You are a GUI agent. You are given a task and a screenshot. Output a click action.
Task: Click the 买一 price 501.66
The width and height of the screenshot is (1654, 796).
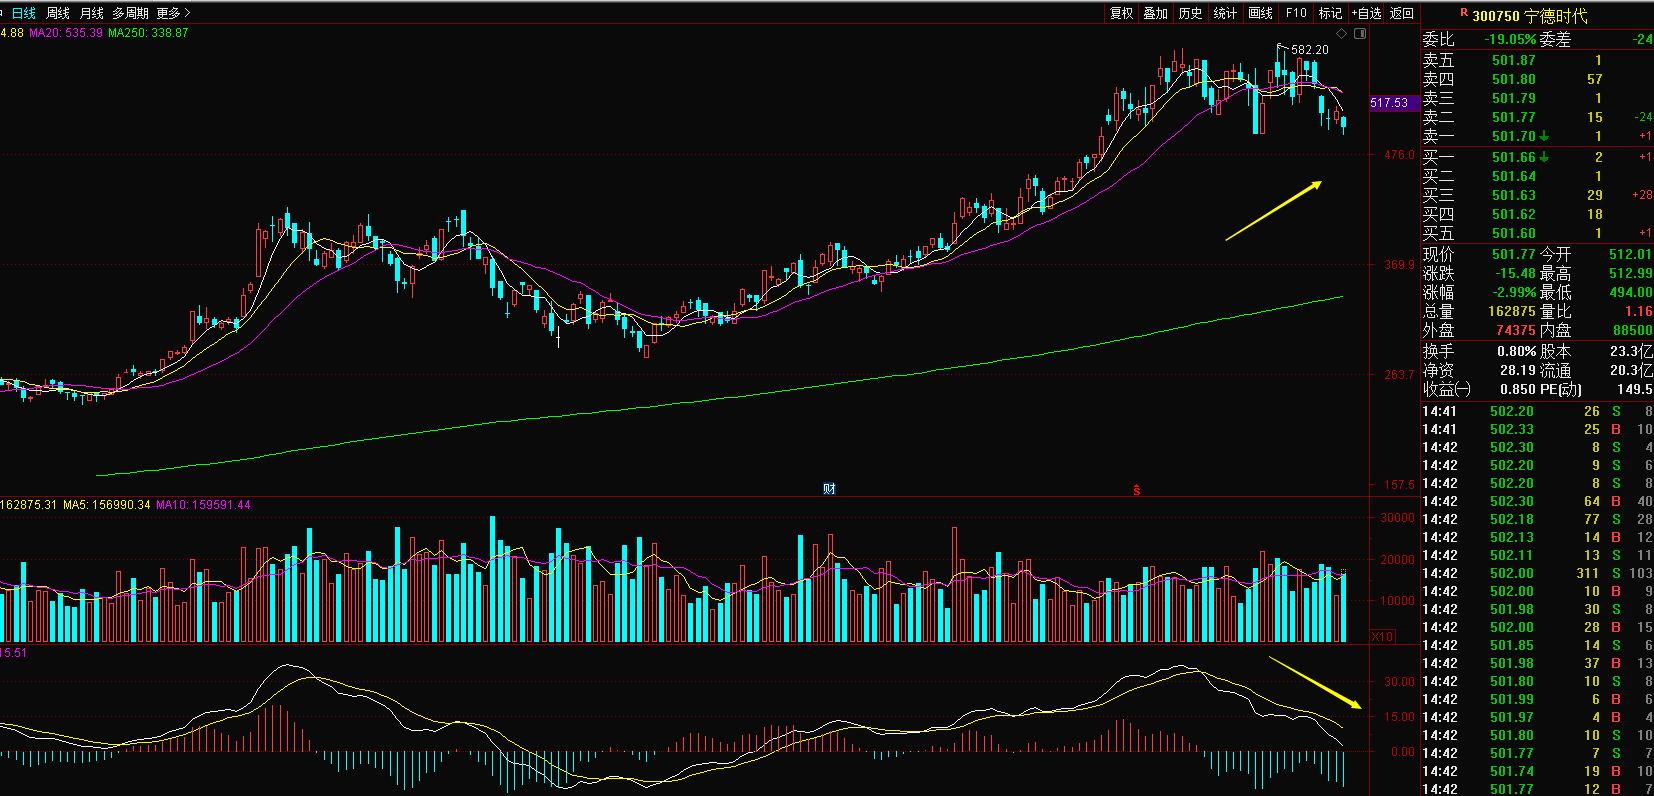pyautogui.click(x=1513, y=157)
